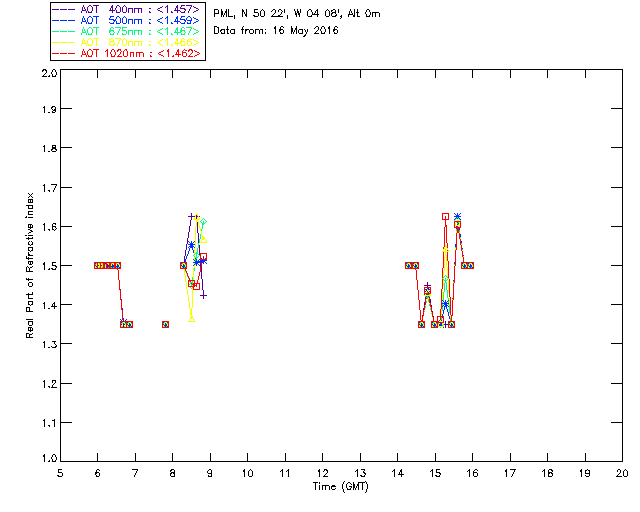The image size is (640, 512).
Task: Click the purple plus marker at 1.42 near hour 8.8
Action: click(203, 296)
